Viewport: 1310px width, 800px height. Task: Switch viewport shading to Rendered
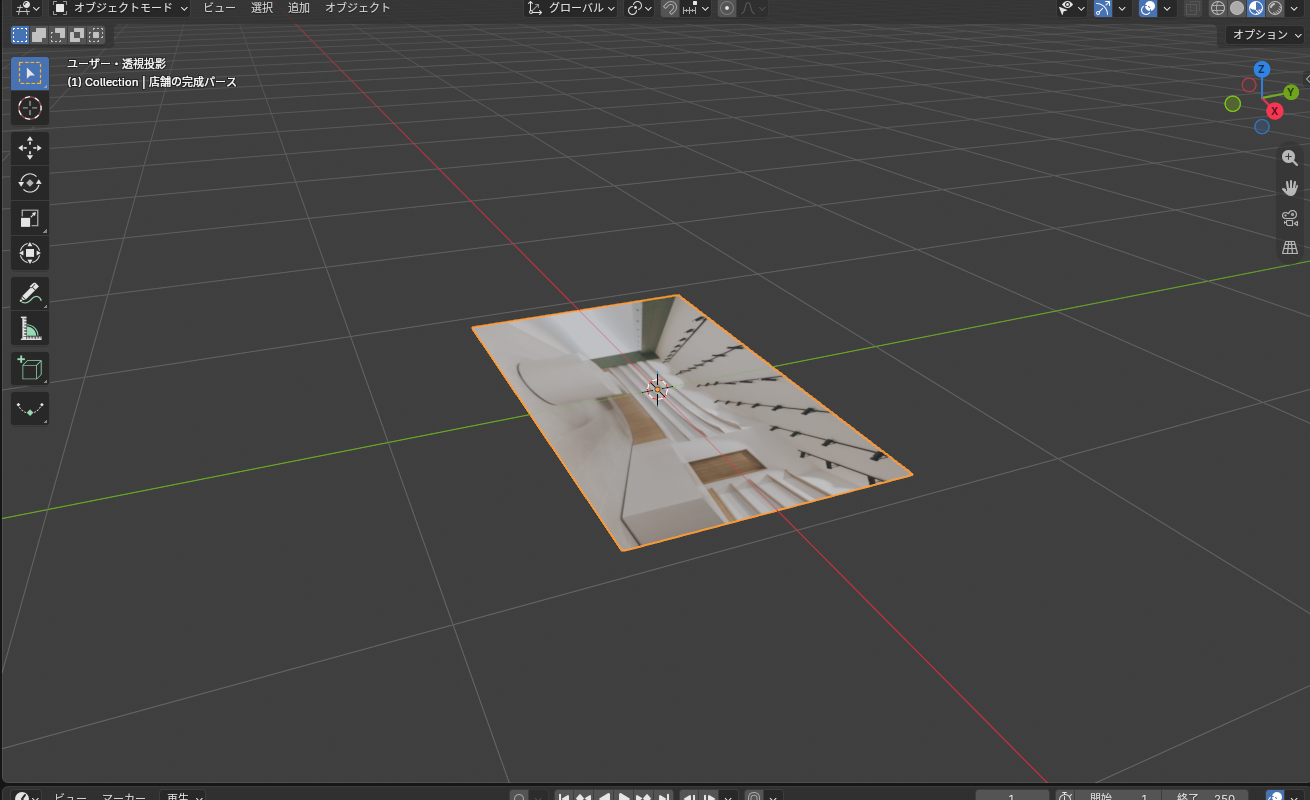coord(1275,8)
